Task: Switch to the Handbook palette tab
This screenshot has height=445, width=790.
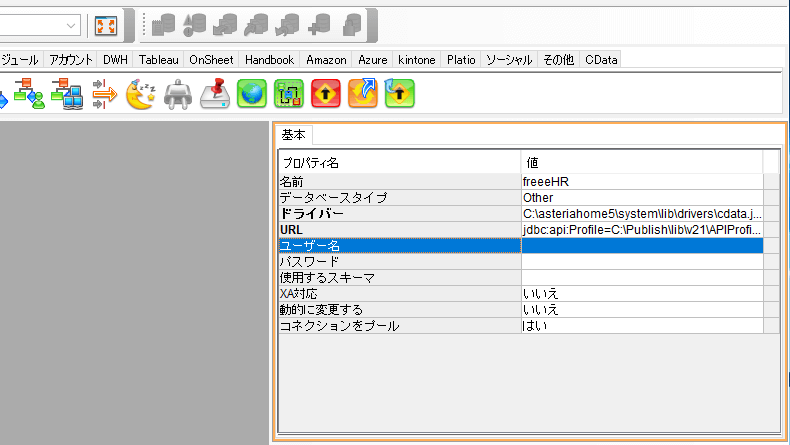Action: [x=270, y=60]
